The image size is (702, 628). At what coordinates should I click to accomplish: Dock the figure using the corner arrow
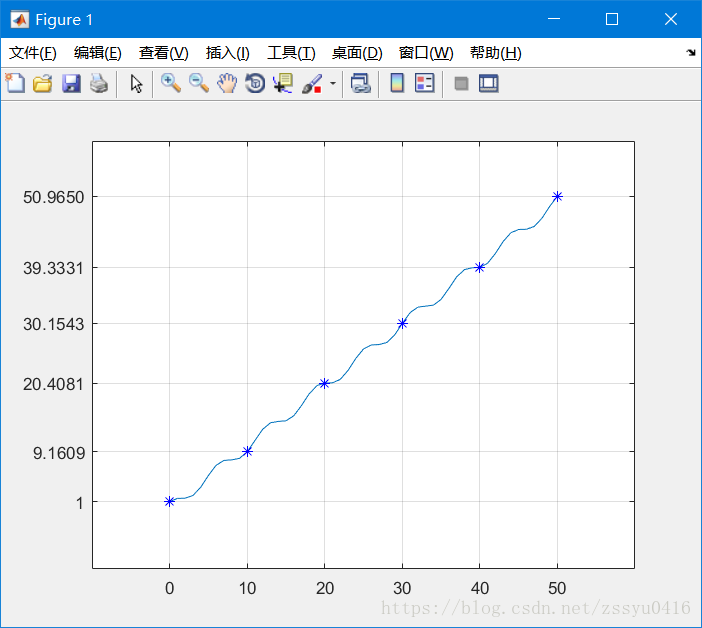coord(690,53)
